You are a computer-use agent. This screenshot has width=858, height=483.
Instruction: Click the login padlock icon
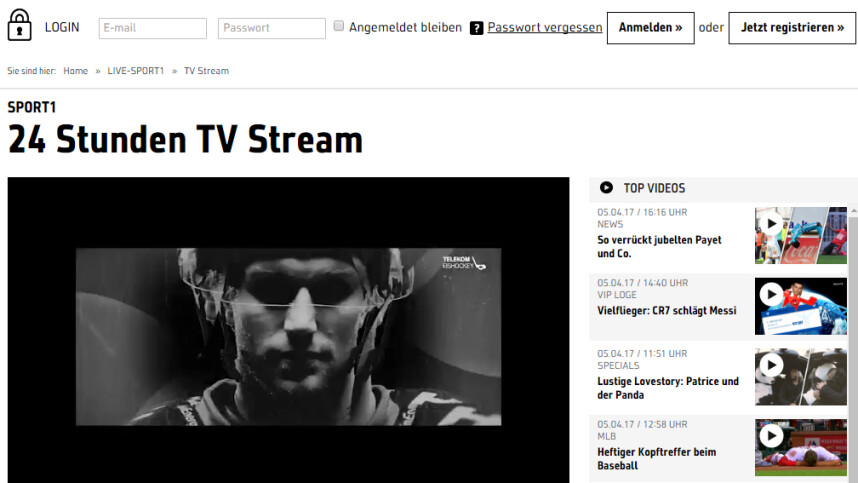pos(19,25)
